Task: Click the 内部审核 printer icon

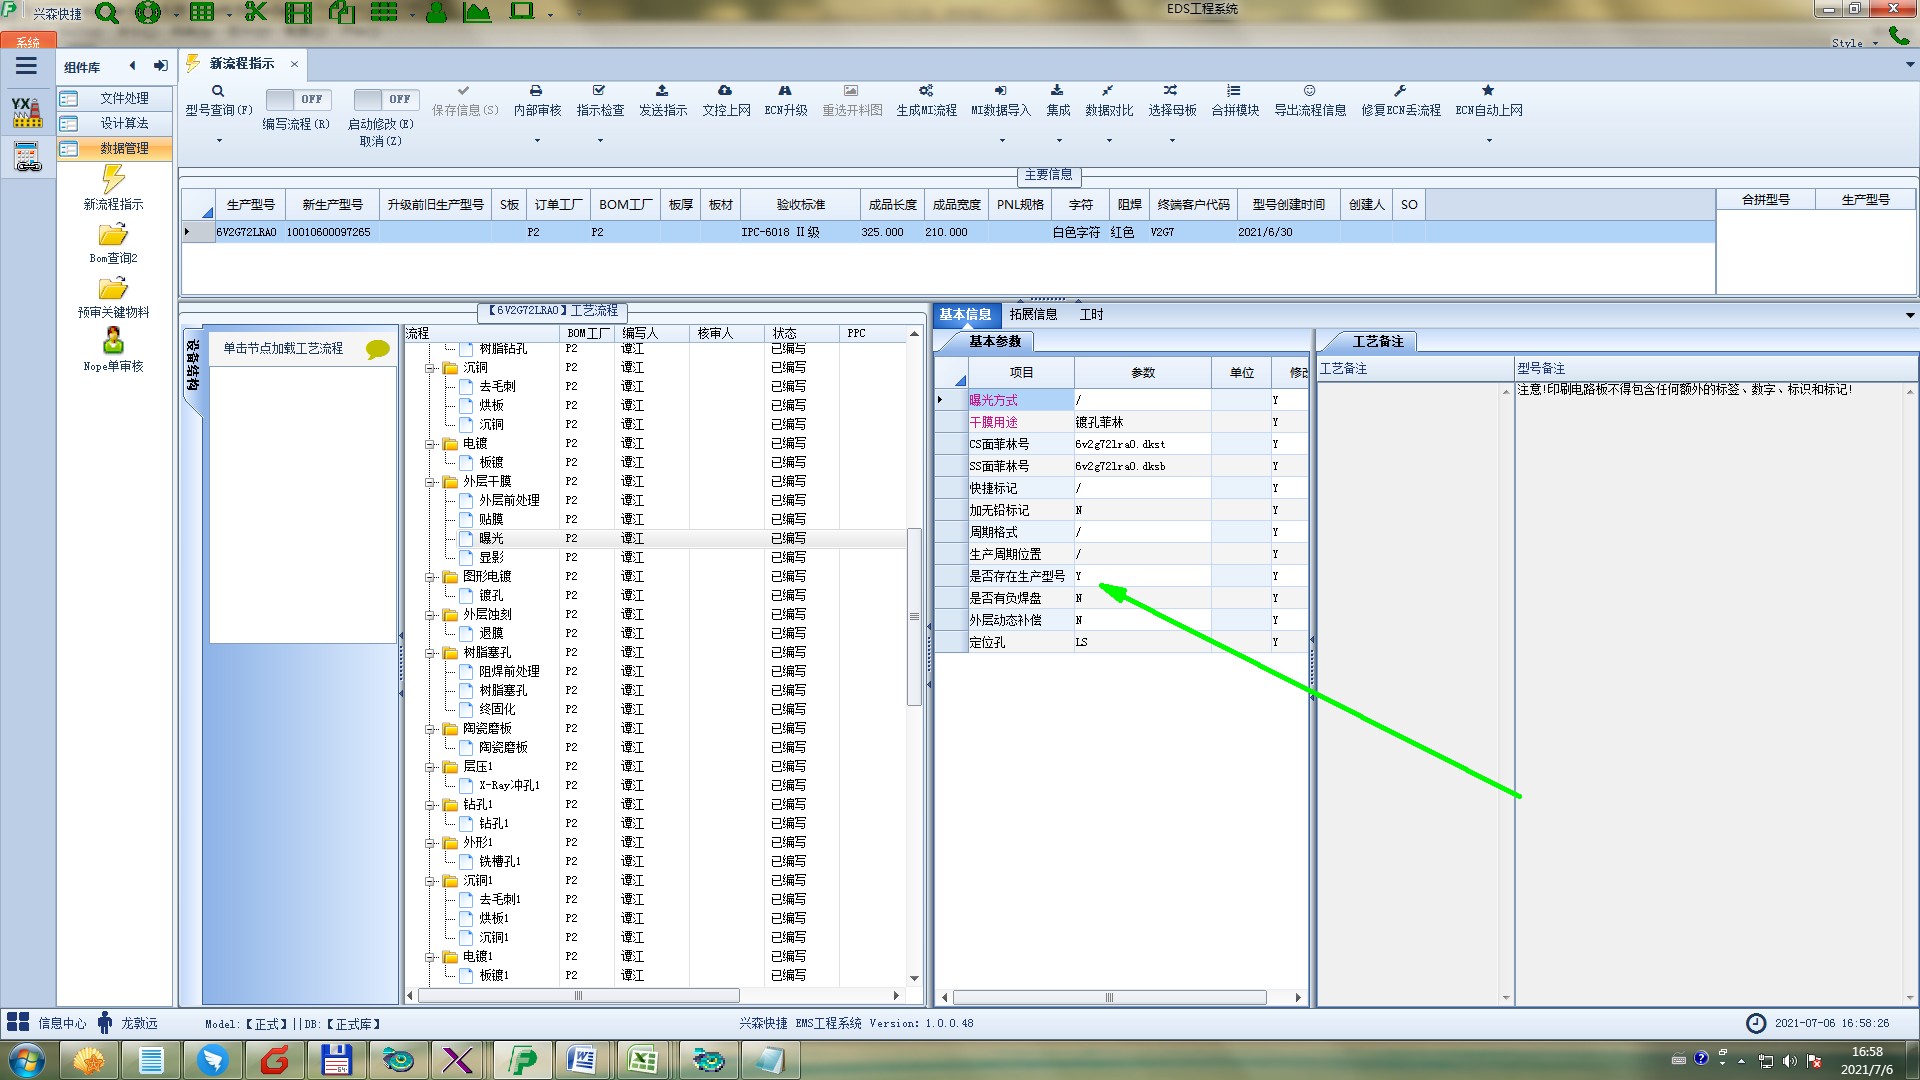Action: point(536,91)
